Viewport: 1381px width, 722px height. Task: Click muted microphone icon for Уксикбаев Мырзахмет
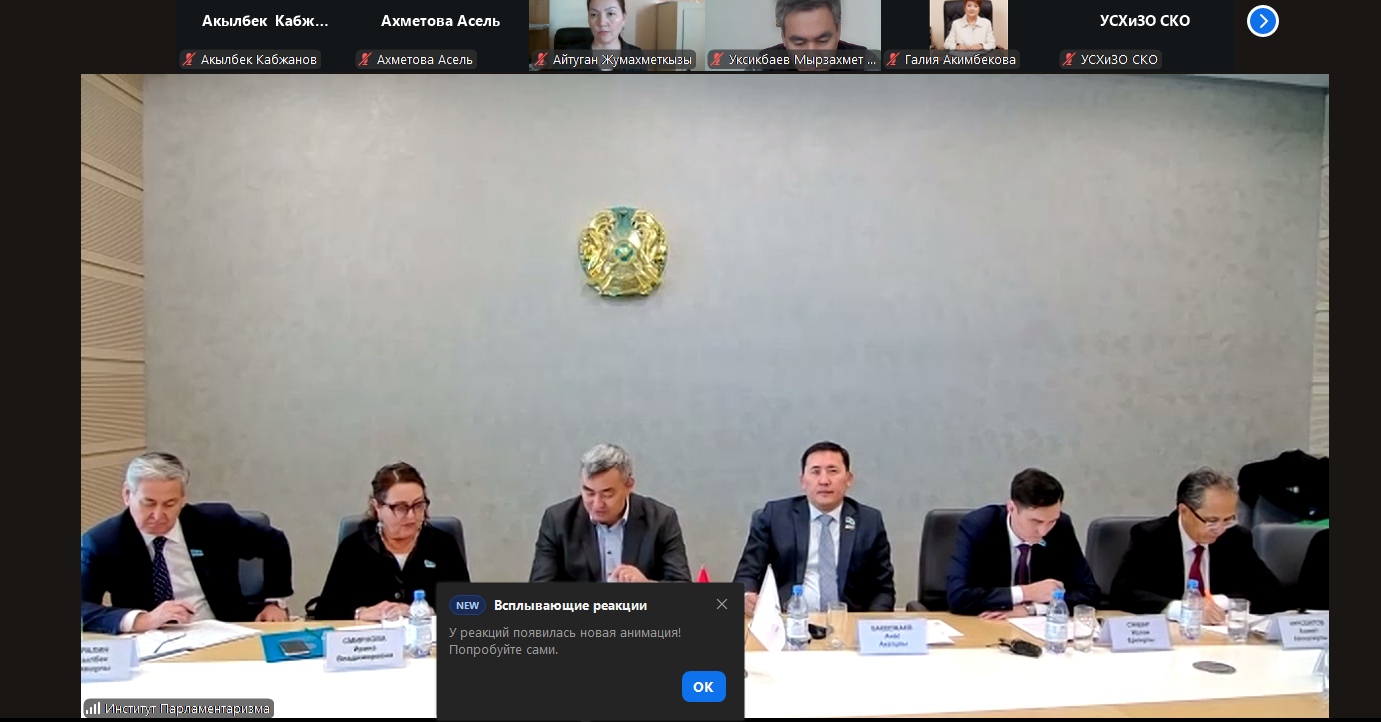[717, 60]
